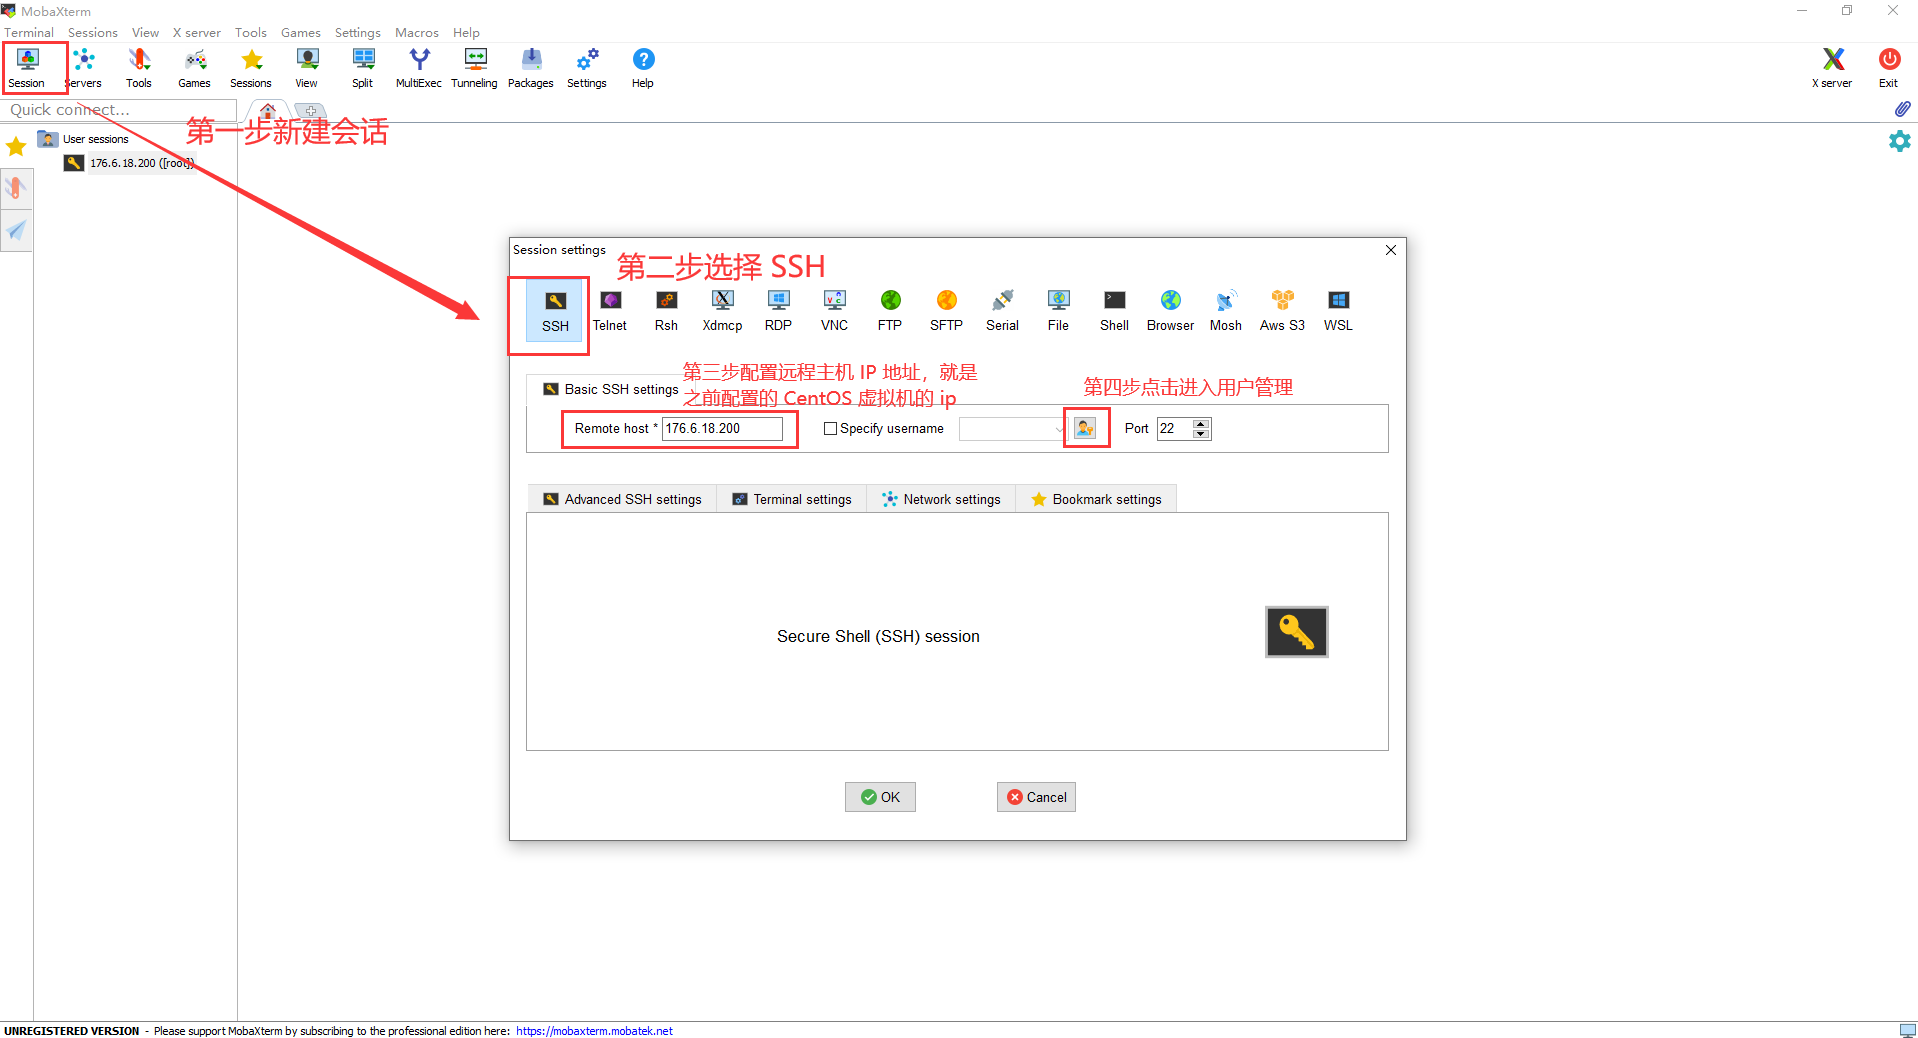Select the User sessions tree folder
1918x1038 pixels.
pyautogui.click(x=84, y=139)
